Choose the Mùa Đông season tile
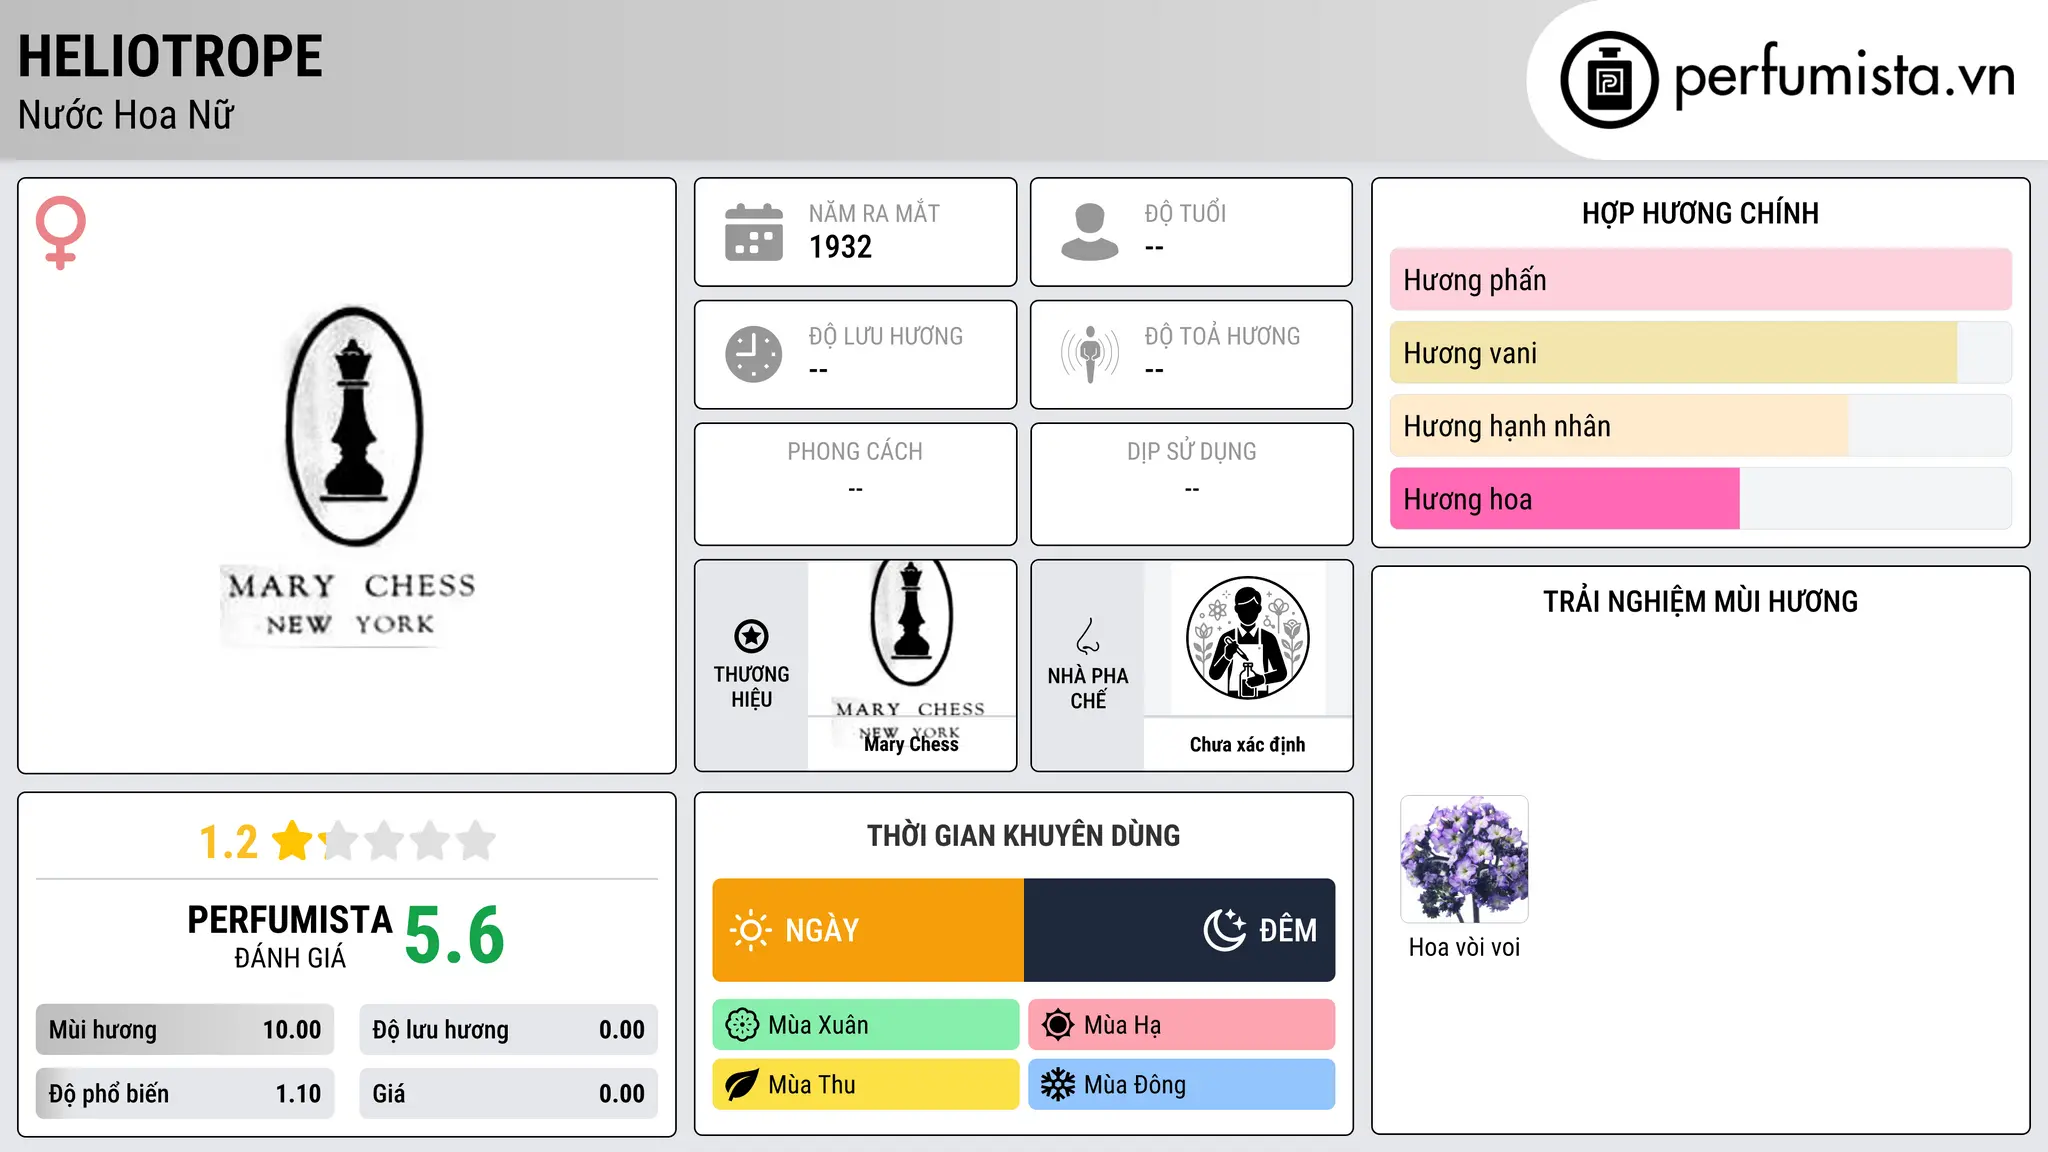Image resolution: width=2048 pixels, height=1152 pixels. coord(1182,1085)
